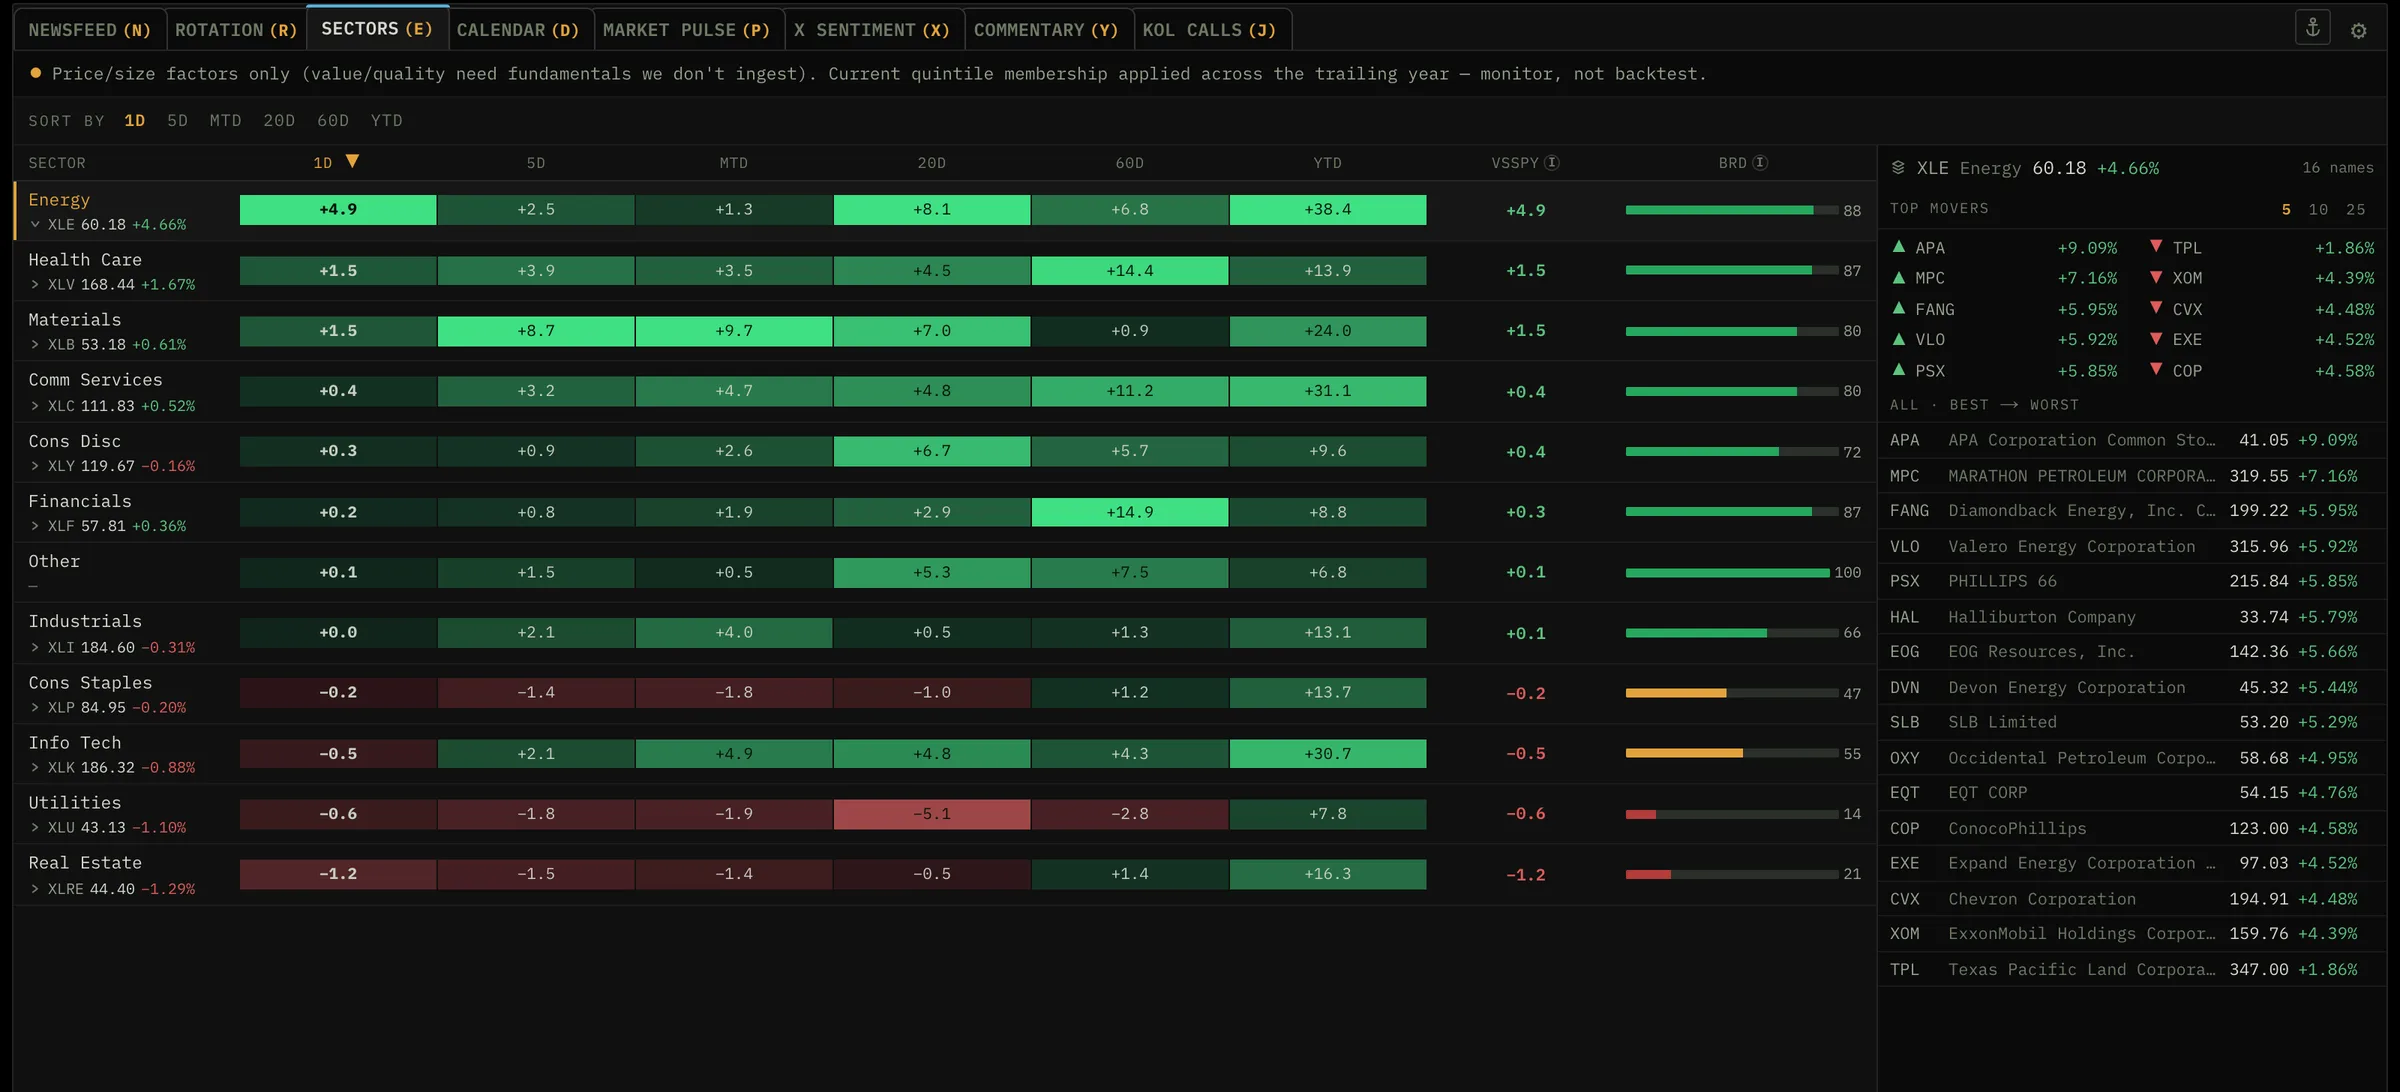Click down arrow next to CVX mover
The width and height of the screenshot is (2400, 1092).
coord(2156,308)
